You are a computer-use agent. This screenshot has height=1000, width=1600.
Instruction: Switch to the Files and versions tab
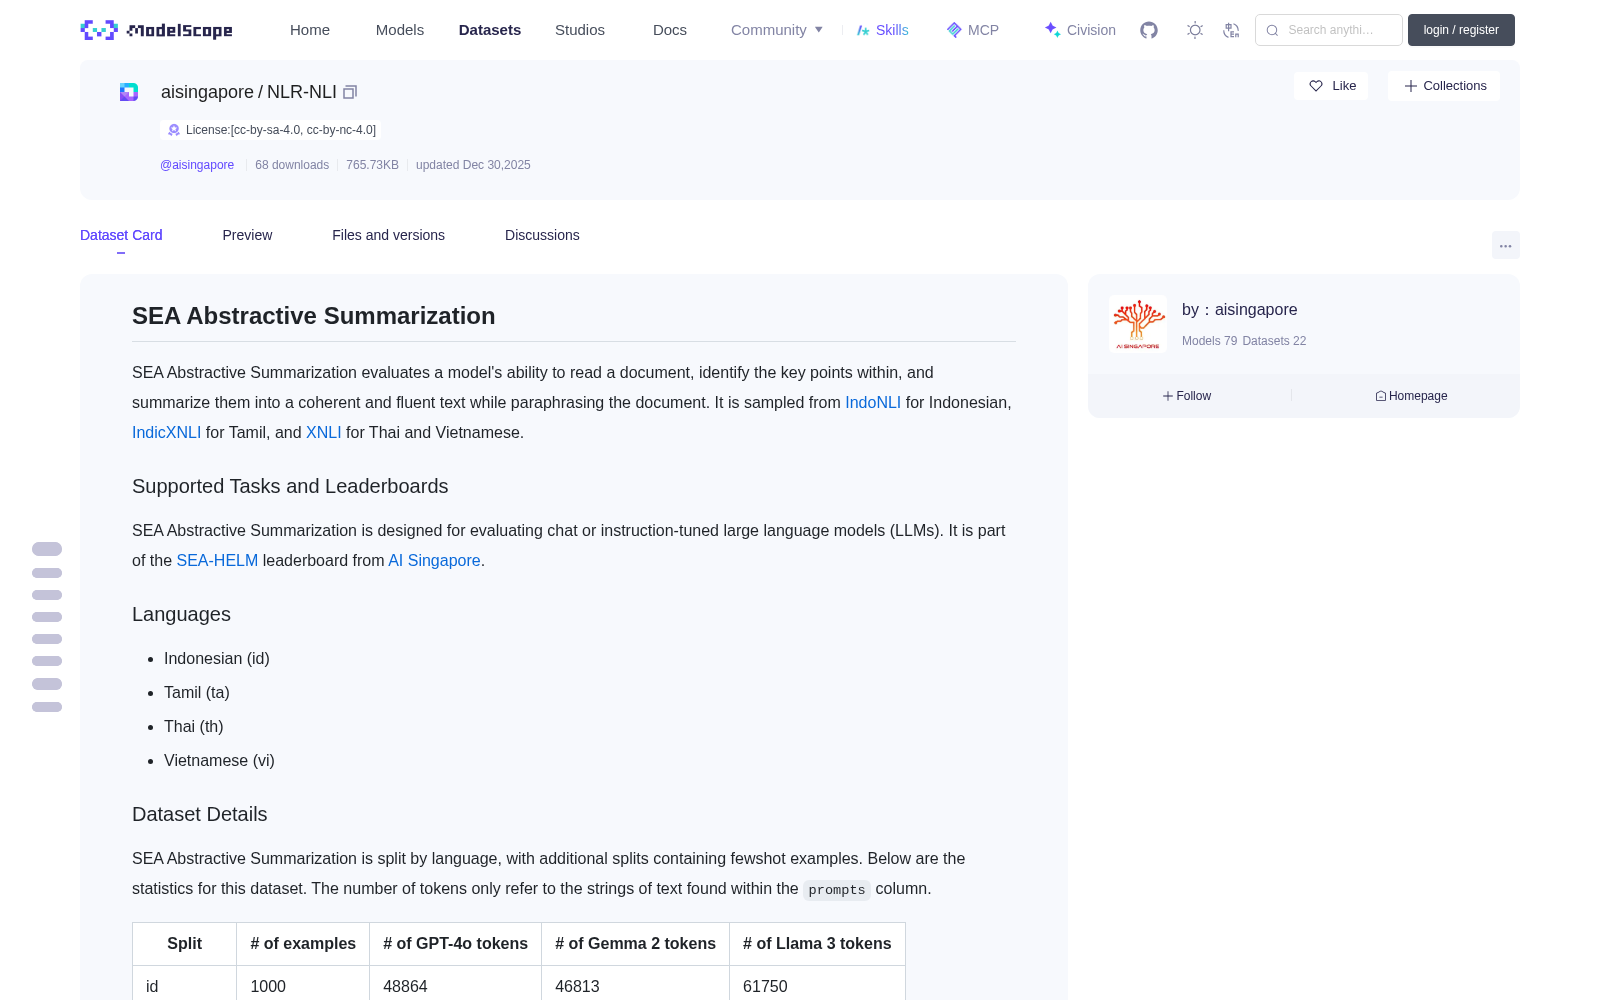pyautogui.click(x=388, y=235)
